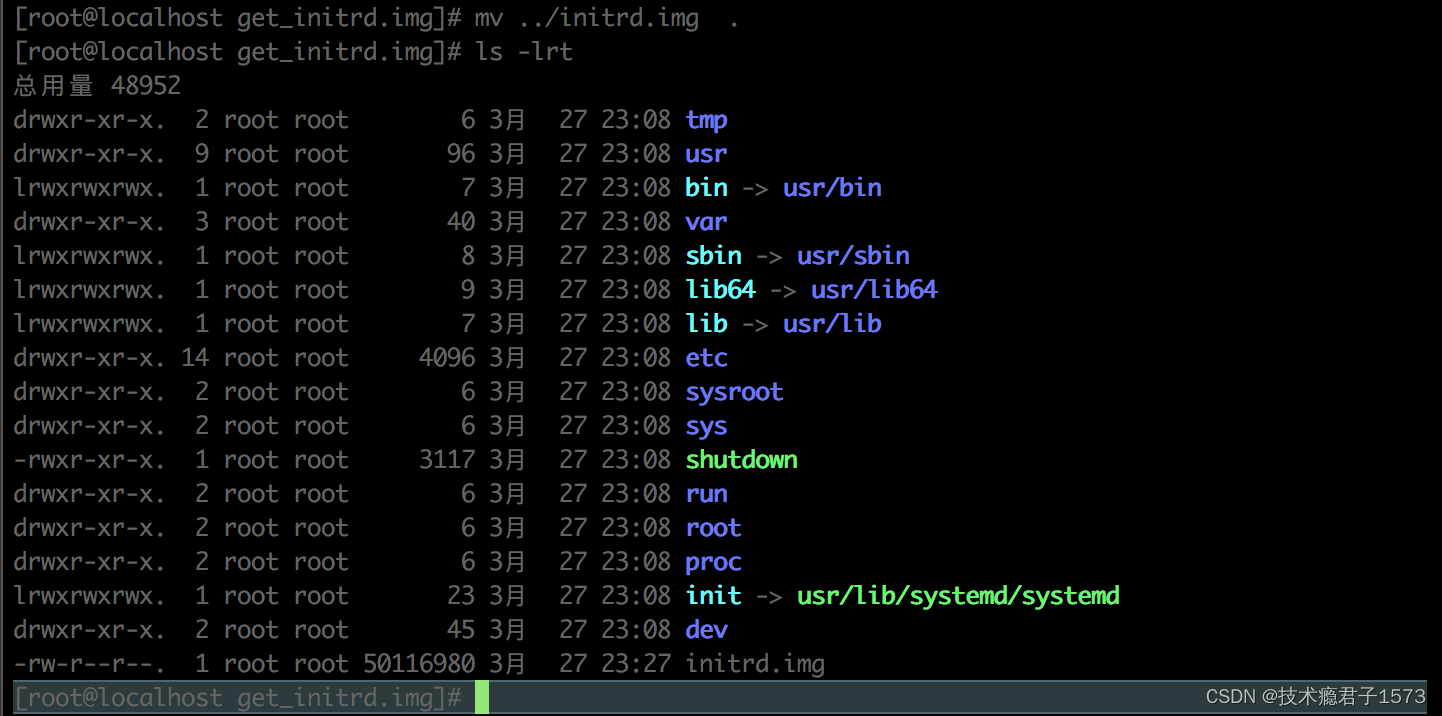Select the usr directory entry
The width and height of the screenshot is (1442, 716).
(706, 153)
